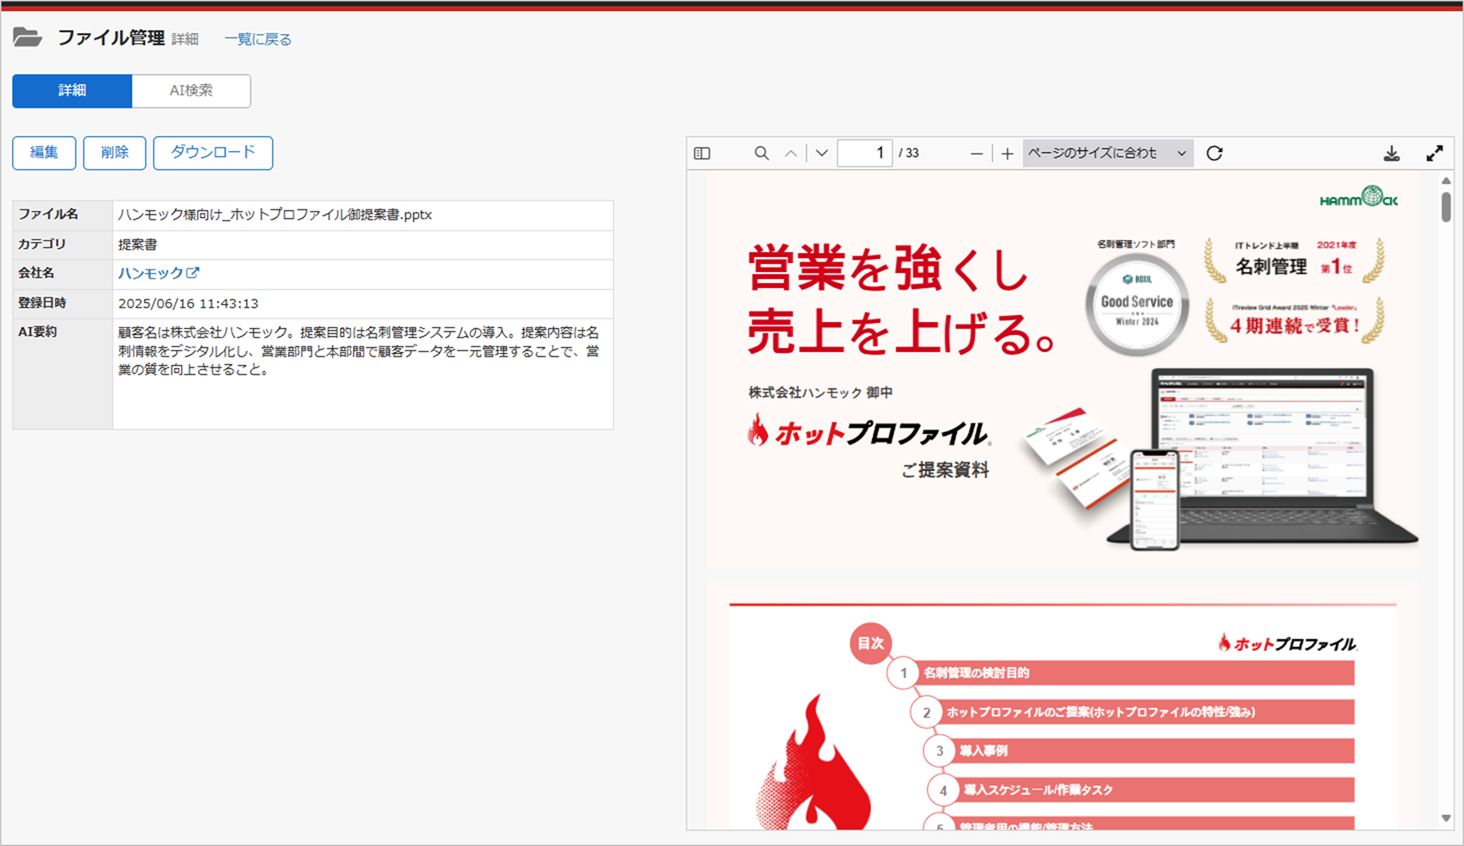This screenshot has width=1464, height=846.
Task: Expand the viewer to fullscreen
Action: pyautogui.click(x=1434, y=153)
